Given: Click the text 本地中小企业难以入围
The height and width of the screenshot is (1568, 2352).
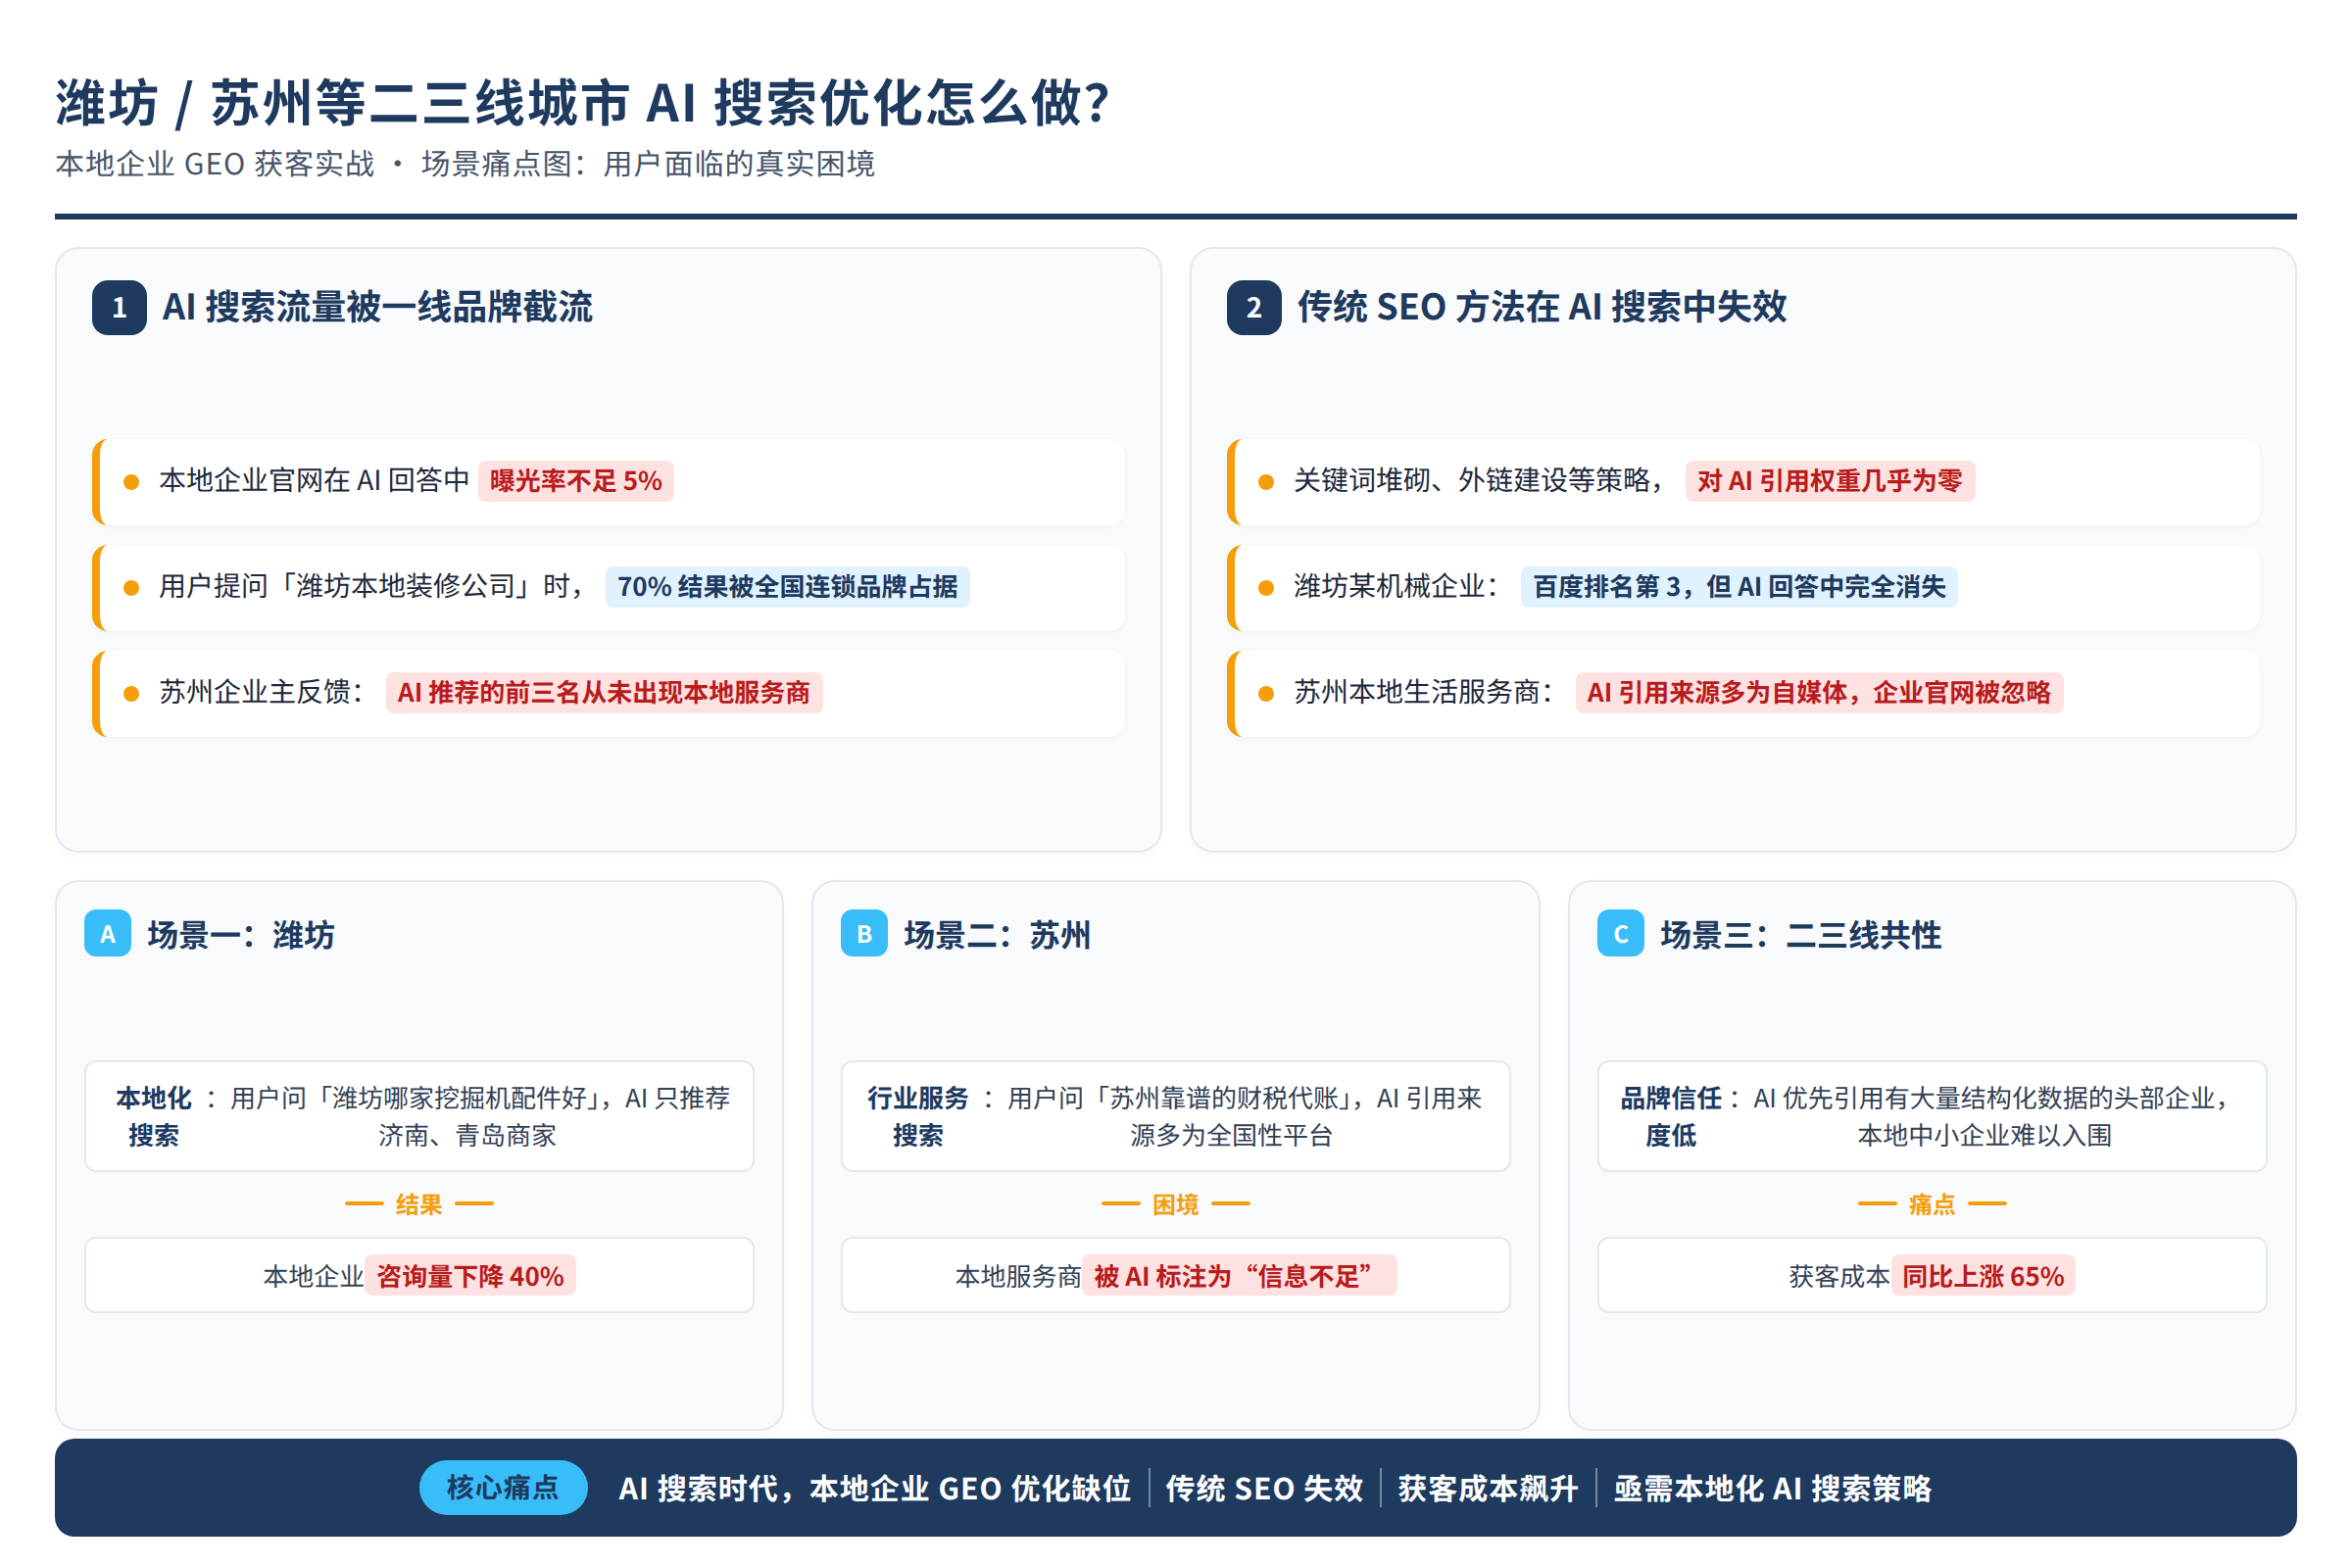Looking at the screenshot, I should (x=1984, y=1135).
